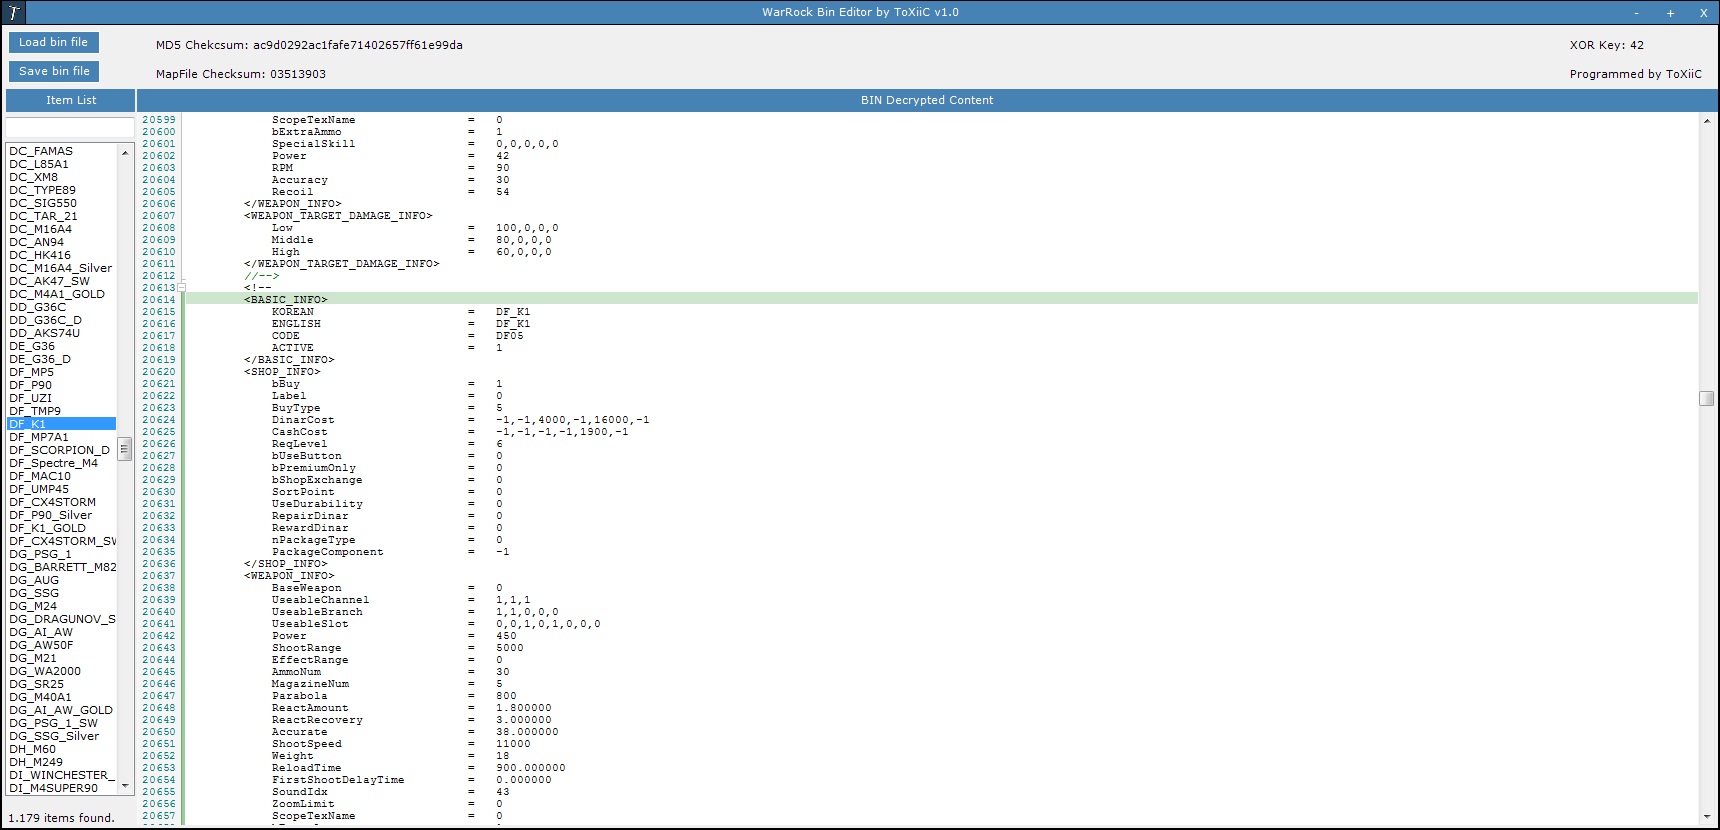Choose DG_AI_AW_GOLD from the item list
Screen dimensions: 1720x830
[61, 710]
